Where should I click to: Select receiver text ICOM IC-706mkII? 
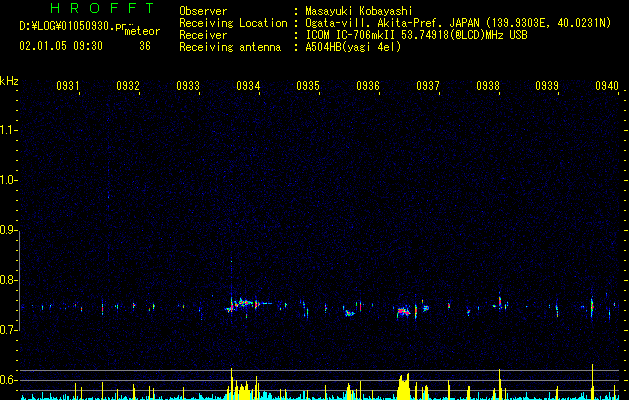click(351, 35)
